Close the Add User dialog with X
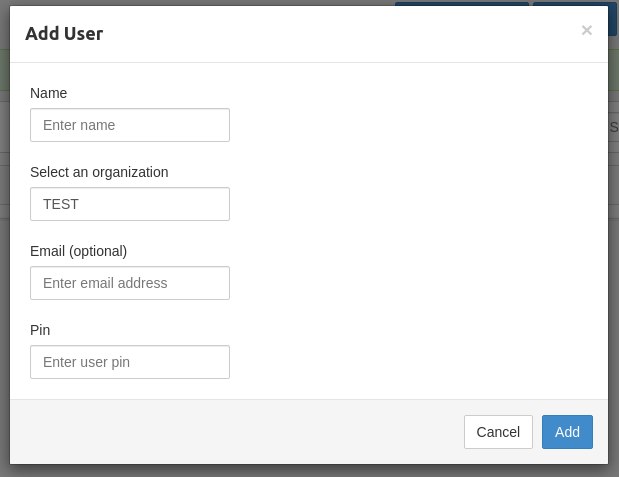619x477 pixels. [x=586, y=30]
